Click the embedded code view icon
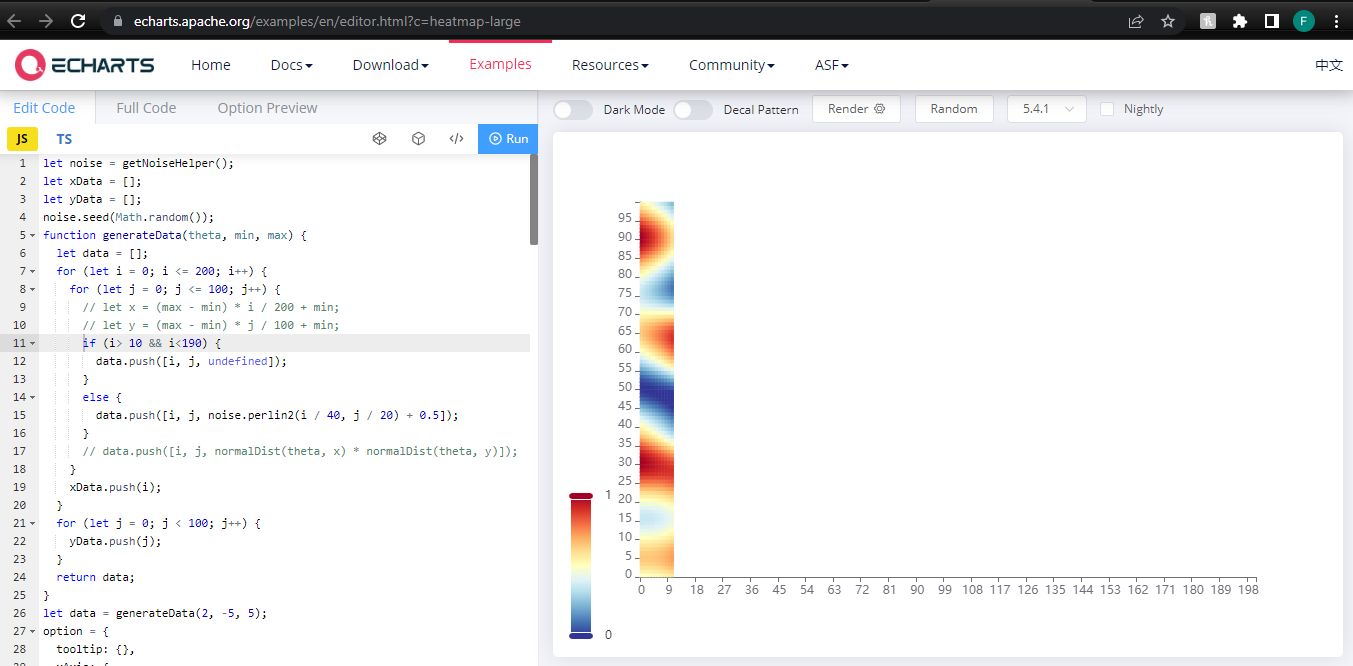Screen dimensions: 1353x666 tap(456, 138)
